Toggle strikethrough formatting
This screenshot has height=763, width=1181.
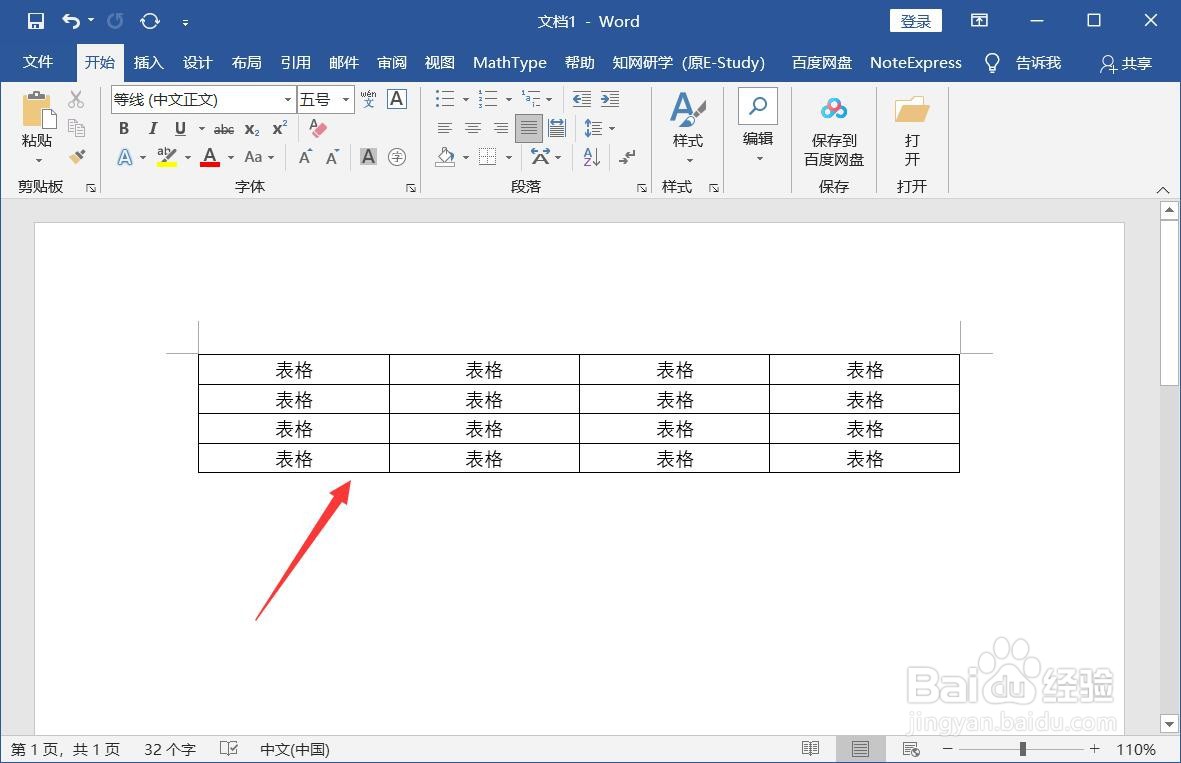(x=224, y=130)
